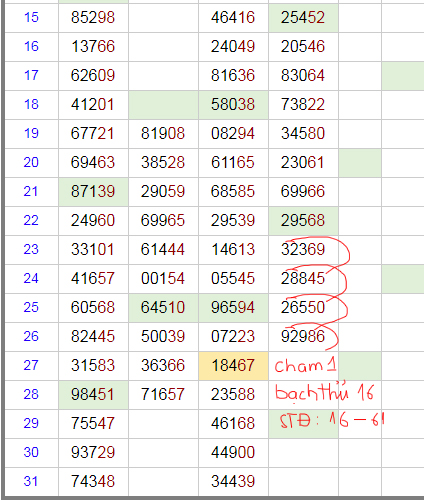Select row number 31
The width and height of the screenshot is (424, 500).
pos(31,482)
